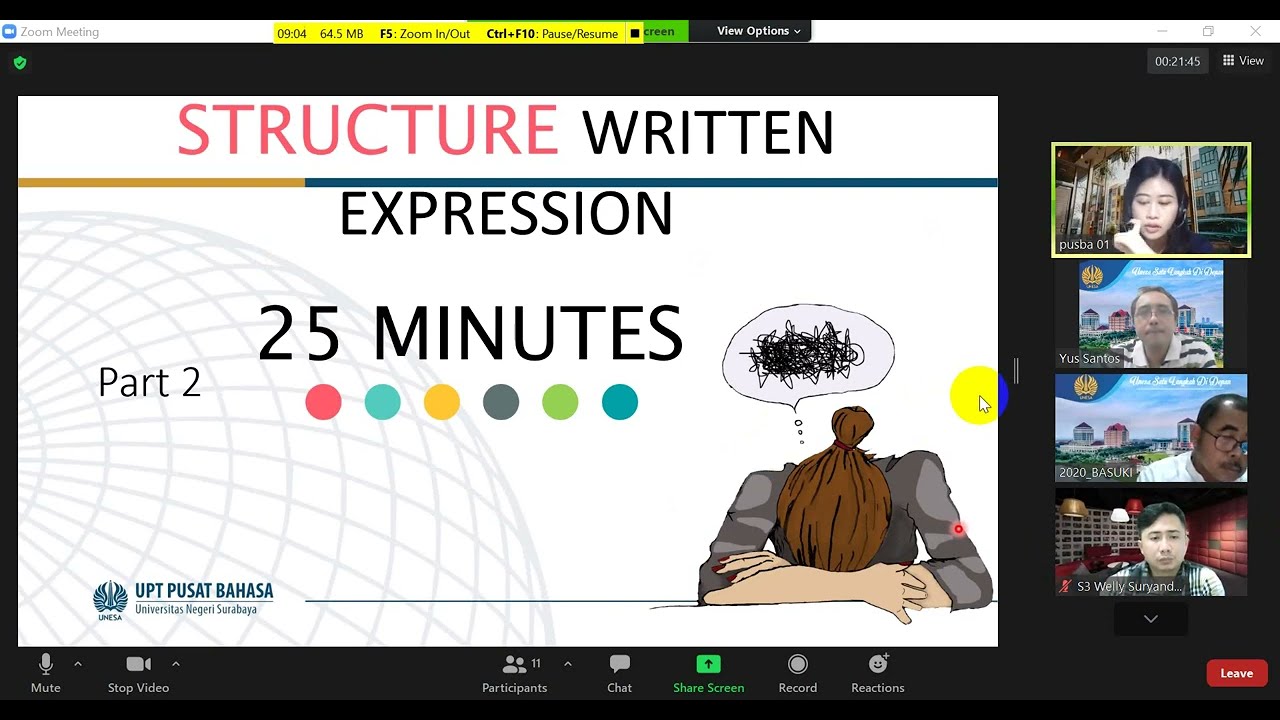
Task: Click the Part 2 text on slide
Action: [x=149, y=382]
